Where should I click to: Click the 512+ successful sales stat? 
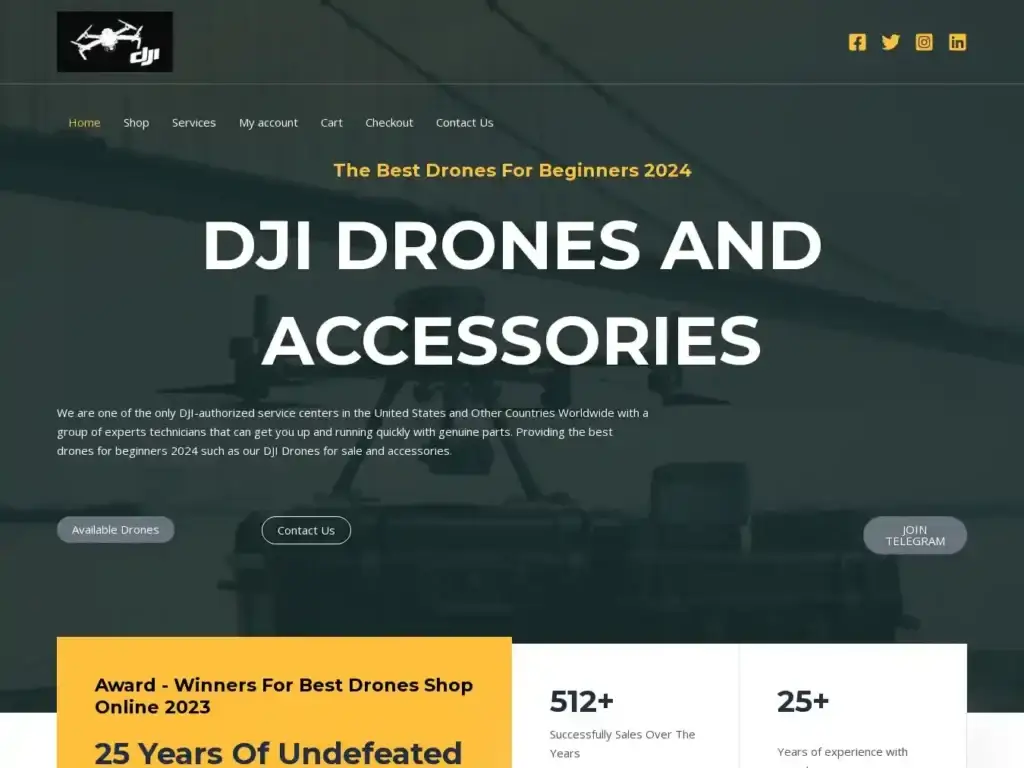tap(582, 702)
